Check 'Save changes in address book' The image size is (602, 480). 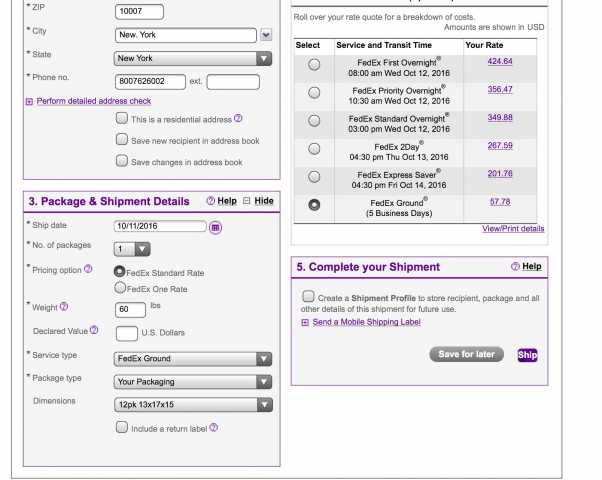point(122,160)
